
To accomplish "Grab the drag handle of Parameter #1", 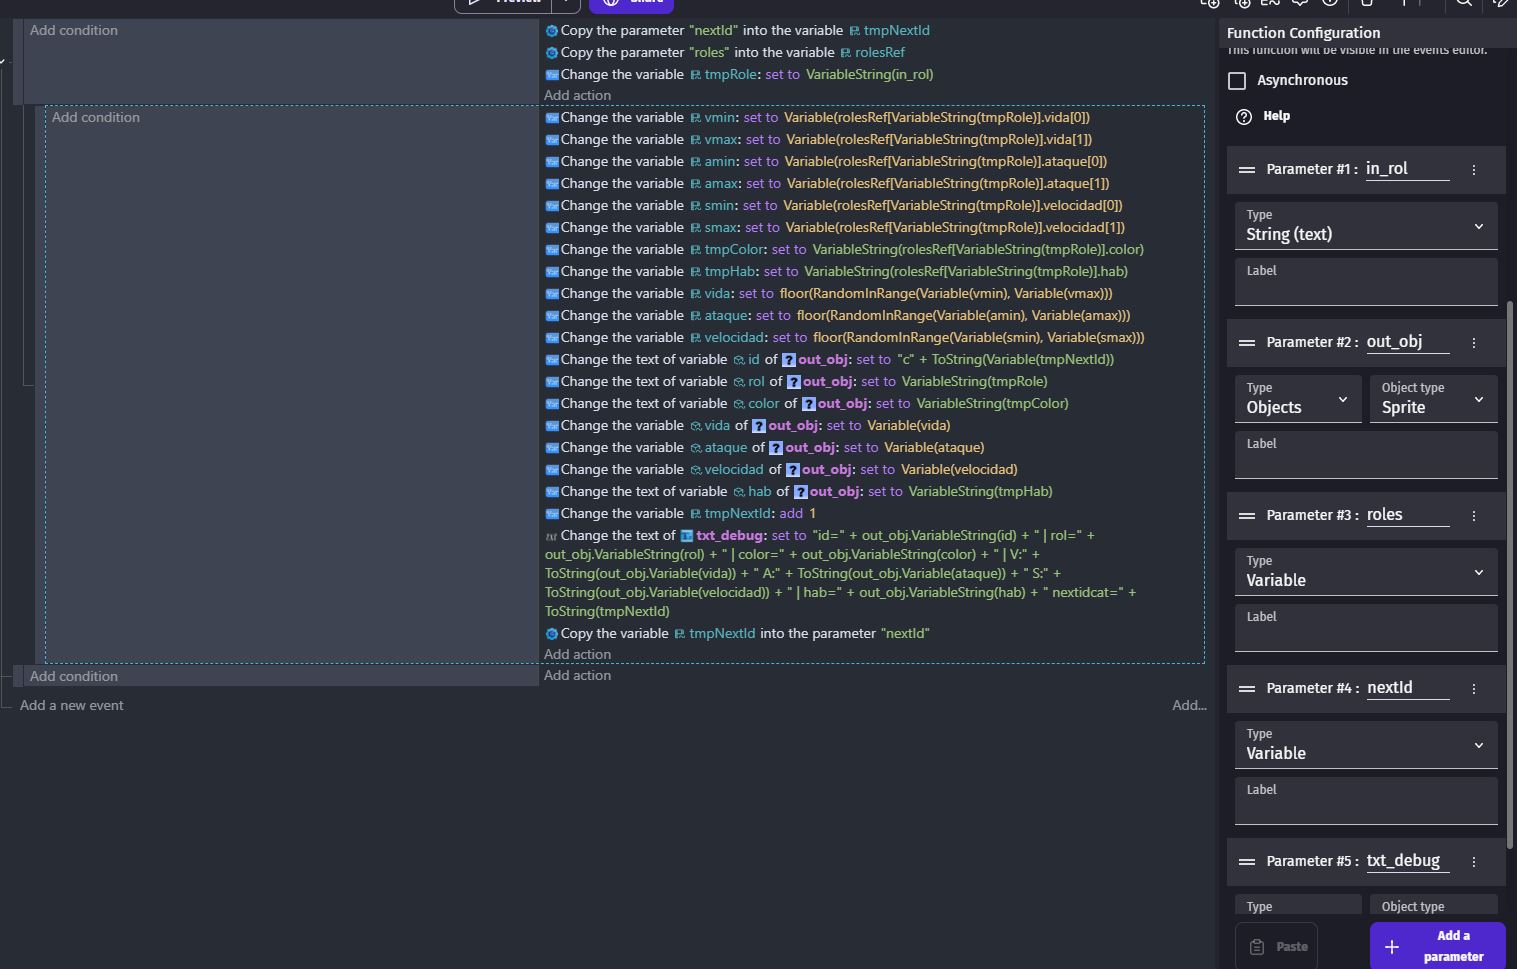I will (x=1246, y=170).
